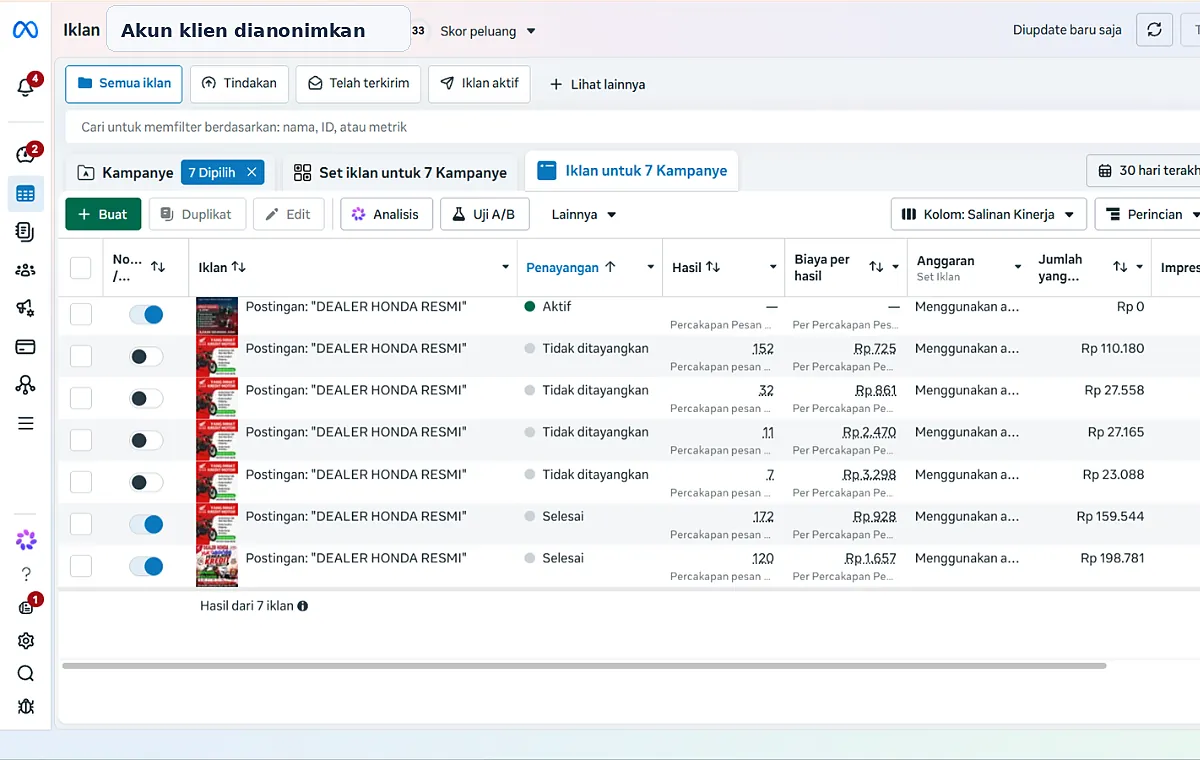
Task: Select the Tindakan tab
Action: coord(239,84)
